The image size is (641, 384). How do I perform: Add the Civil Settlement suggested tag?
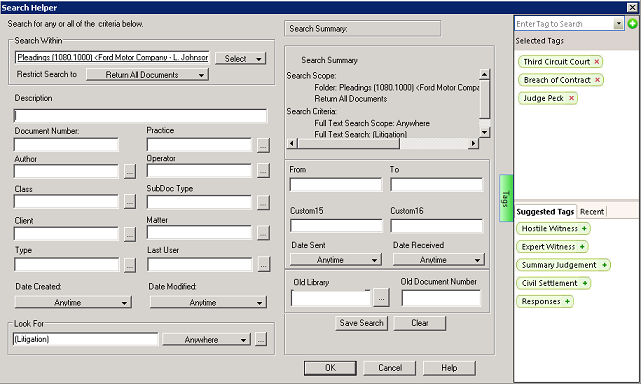pyautogui.click(x=585, y=283)
